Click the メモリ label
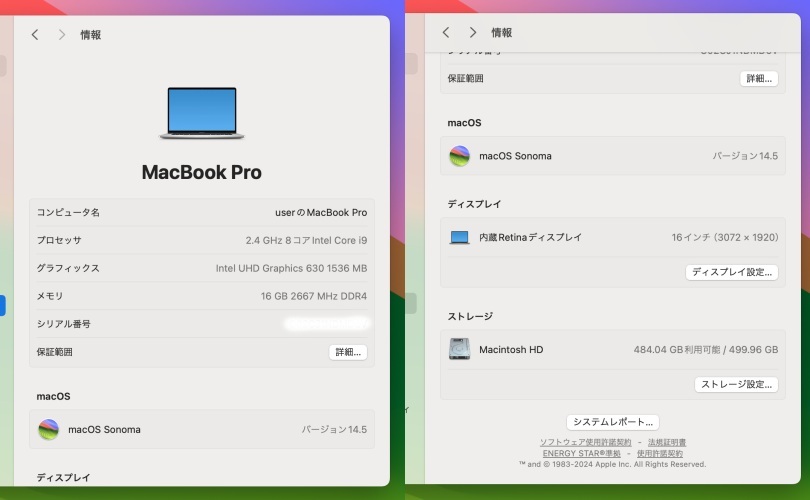810x500 pixels. 50,296
